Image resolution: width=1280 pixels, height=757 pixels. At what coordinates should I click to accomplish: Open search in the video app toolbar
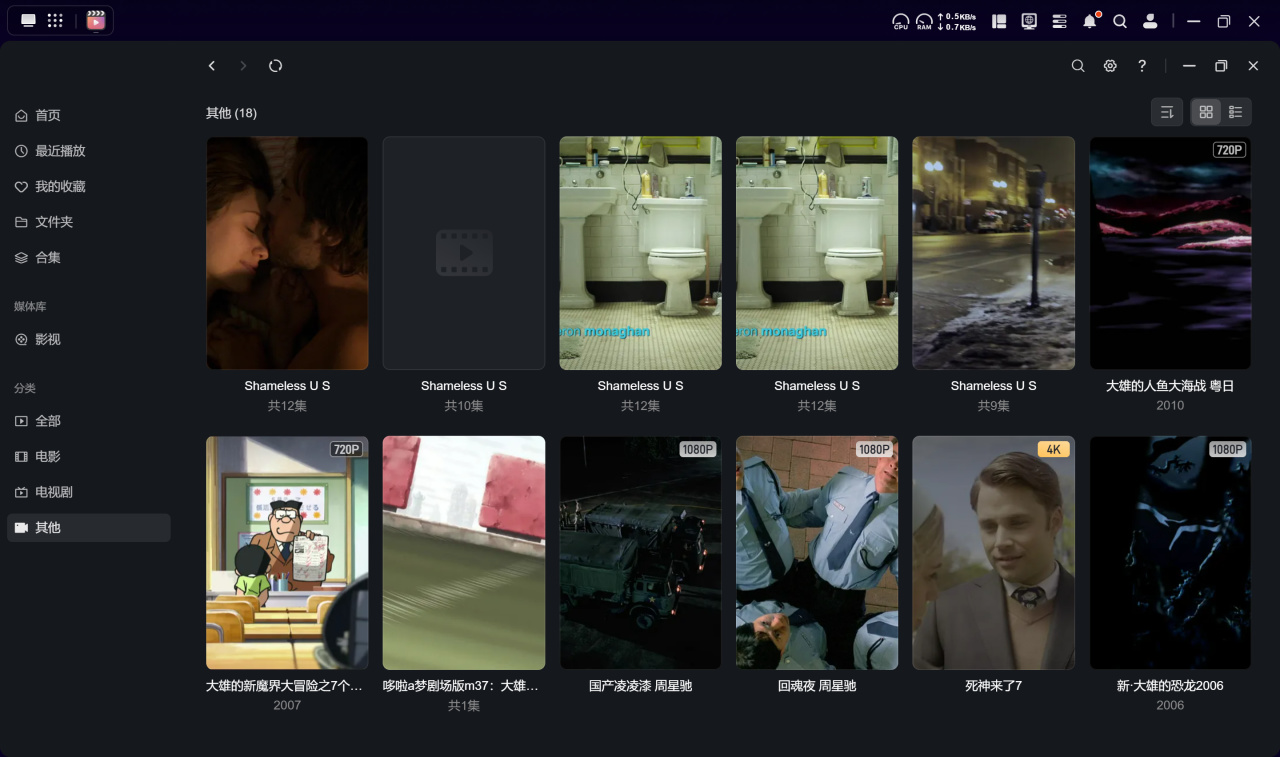1078,66
